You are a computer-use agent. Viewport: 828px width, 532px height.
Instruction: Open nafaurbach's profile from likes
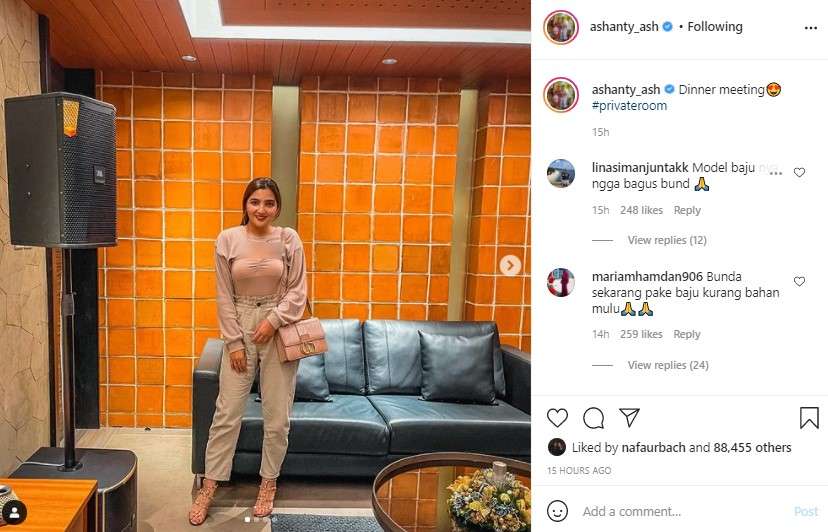tap(653, 447)
